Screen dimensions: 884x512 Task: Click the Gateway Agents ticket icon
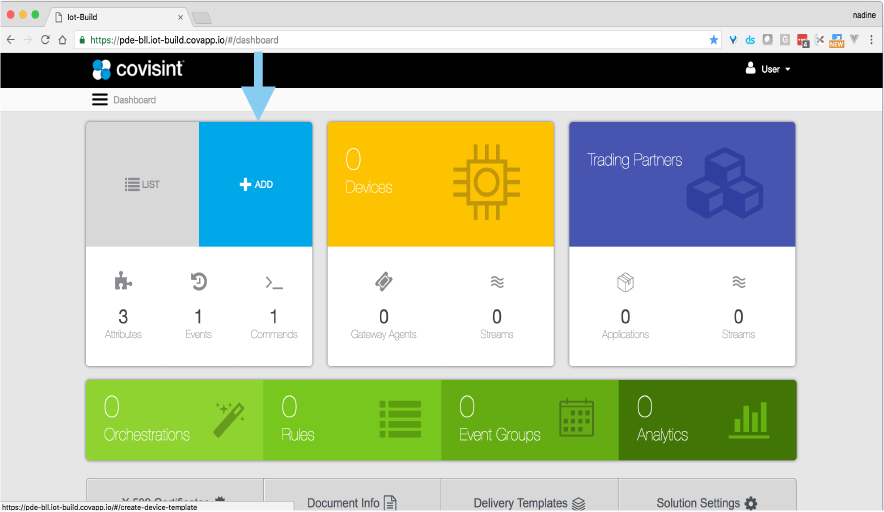click(383, 283)
